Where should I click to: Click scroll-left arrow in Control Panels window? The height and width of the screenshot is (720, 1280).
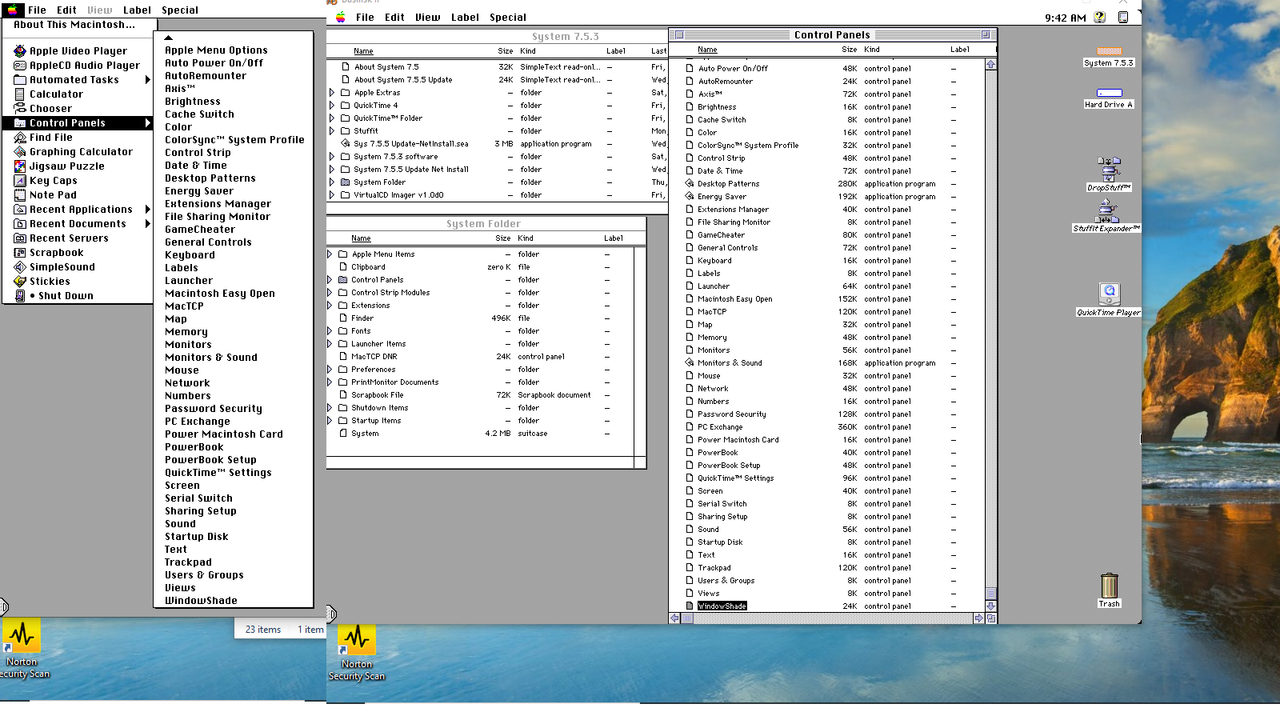pyautogui.click(x=675, y=618)
